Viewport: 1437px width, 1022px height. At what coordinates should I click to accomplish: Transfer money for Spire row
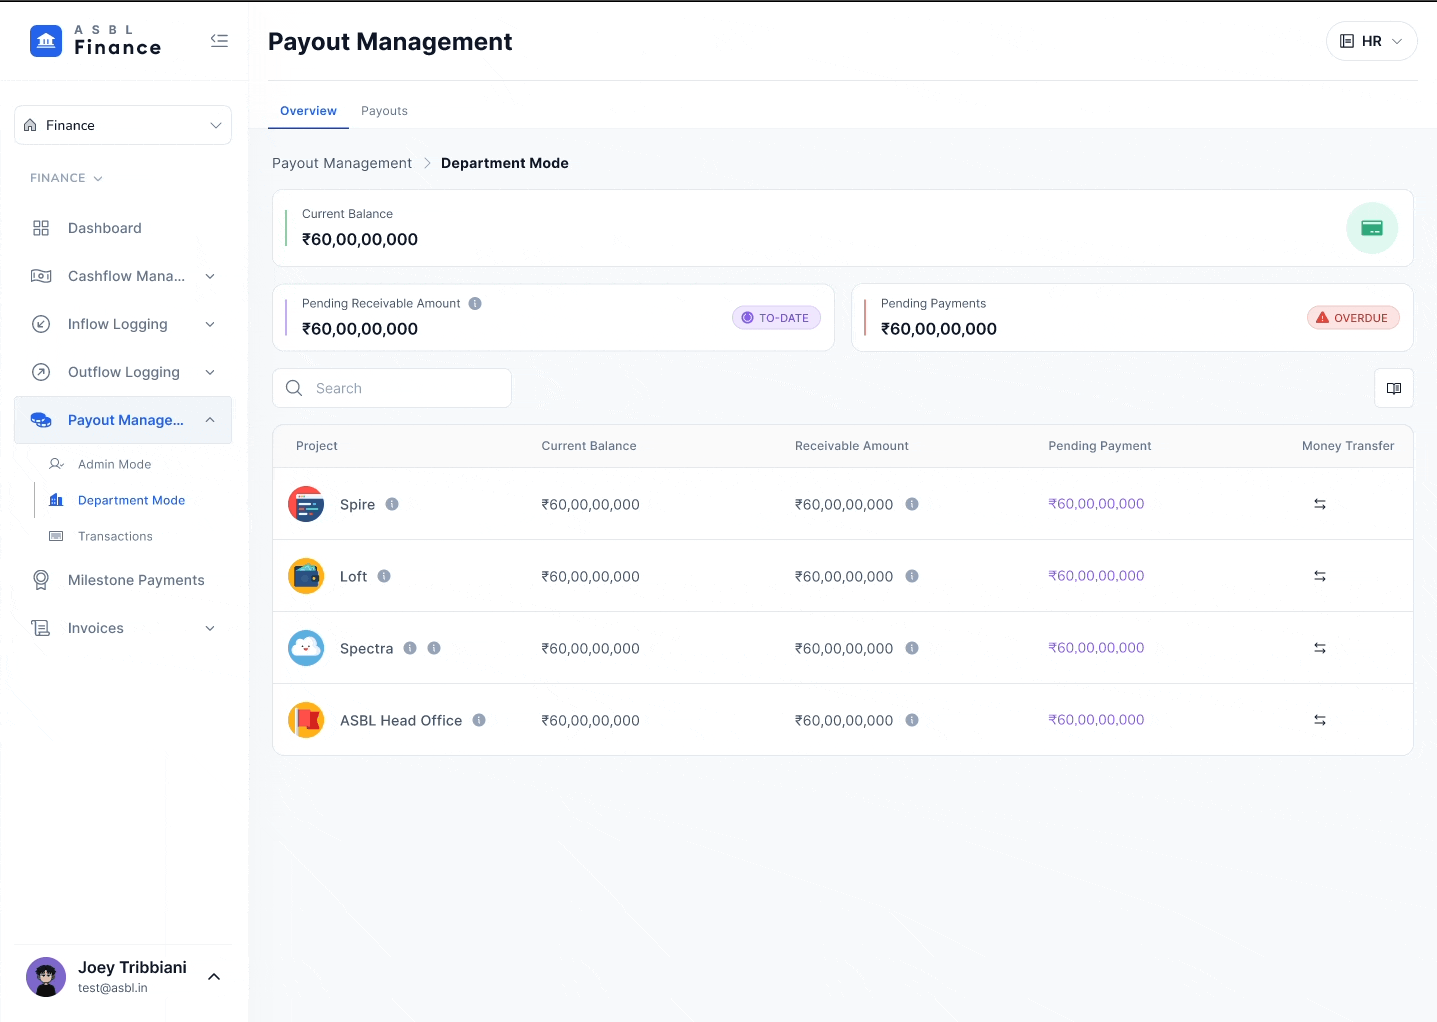pyautogui.click(x=1320, y=504)
